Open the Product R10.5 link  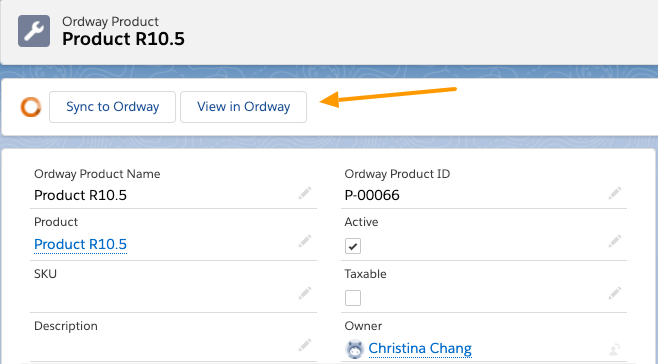81,244
